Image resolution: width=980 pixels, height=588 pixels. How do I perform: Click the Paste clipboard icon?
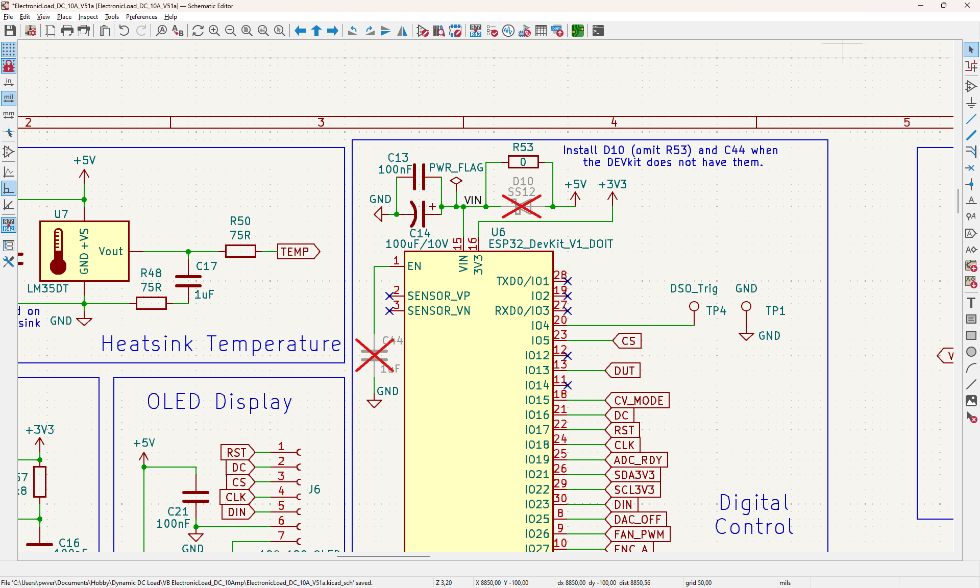click(x=104, y=31)
